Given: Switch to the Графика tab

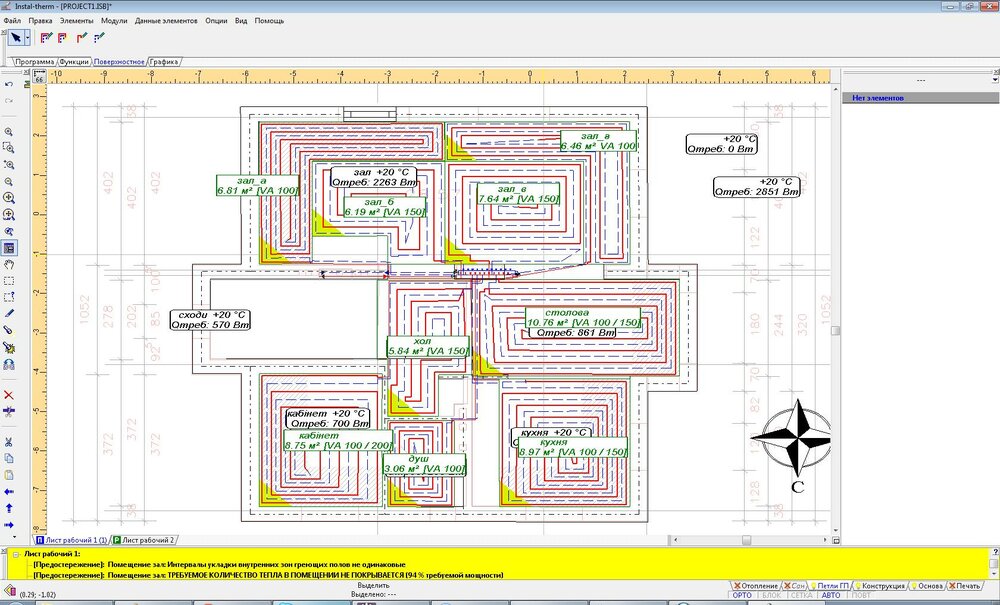Looking at the screenshot, I should point(164,58).
